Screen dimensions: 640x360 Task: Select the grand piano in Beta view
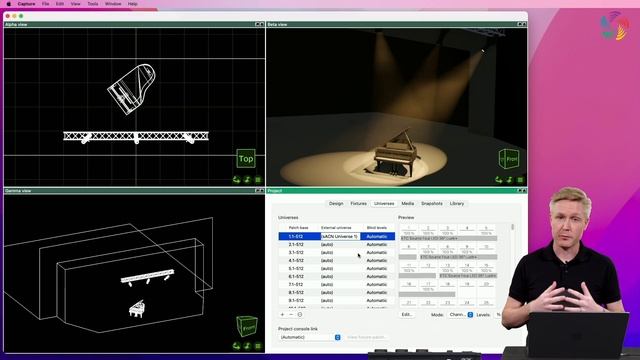(395, 154)
